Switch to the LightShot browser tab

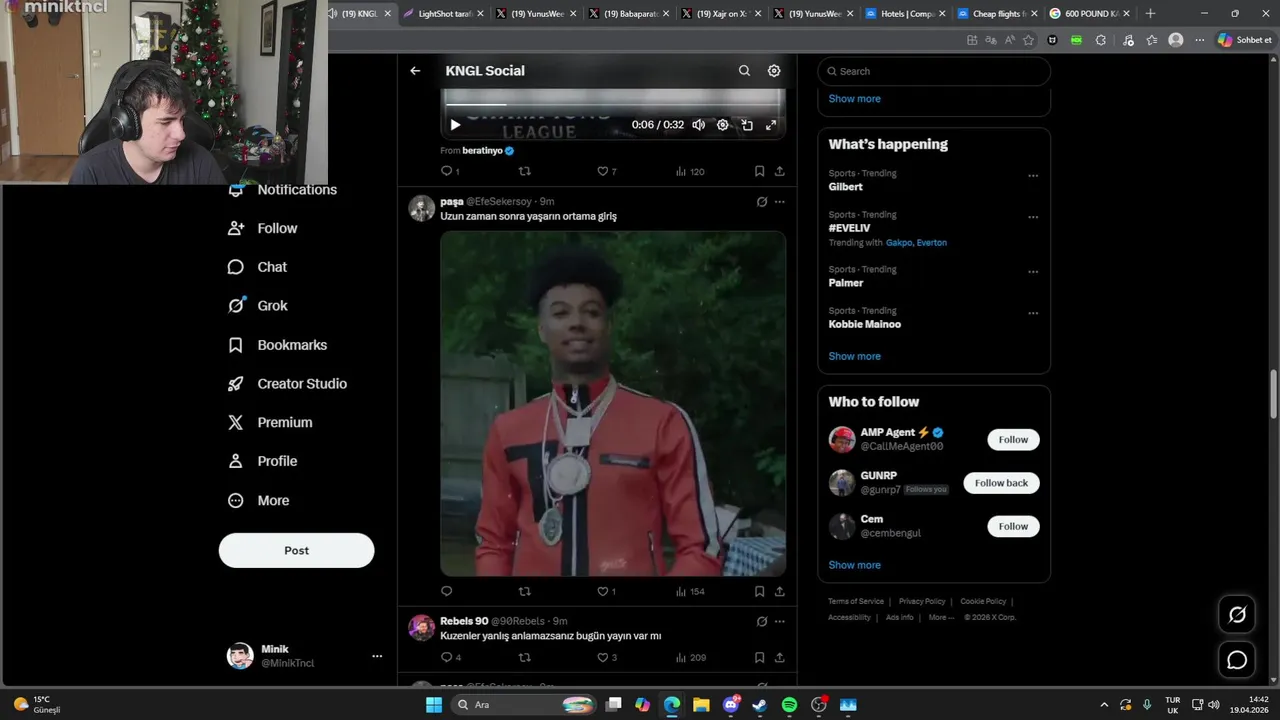coord(444,14)
